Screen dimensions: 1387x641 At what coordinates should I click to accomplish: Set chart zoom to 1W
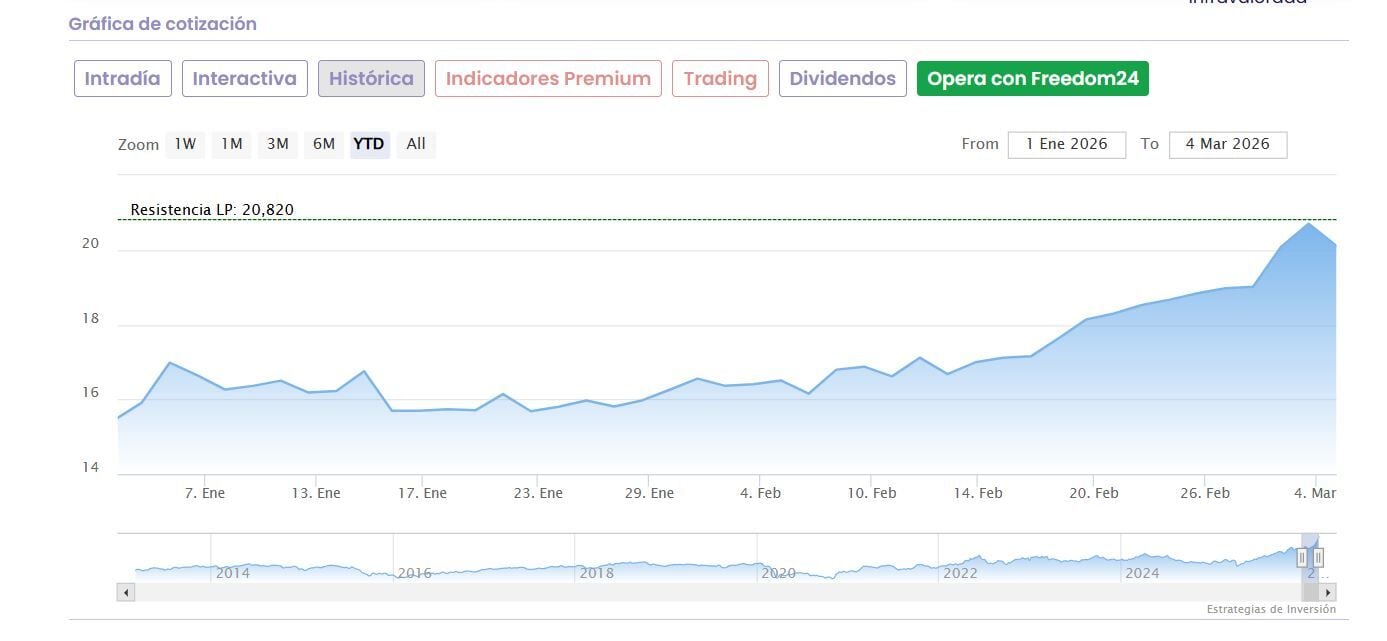[x=185, y=144]
